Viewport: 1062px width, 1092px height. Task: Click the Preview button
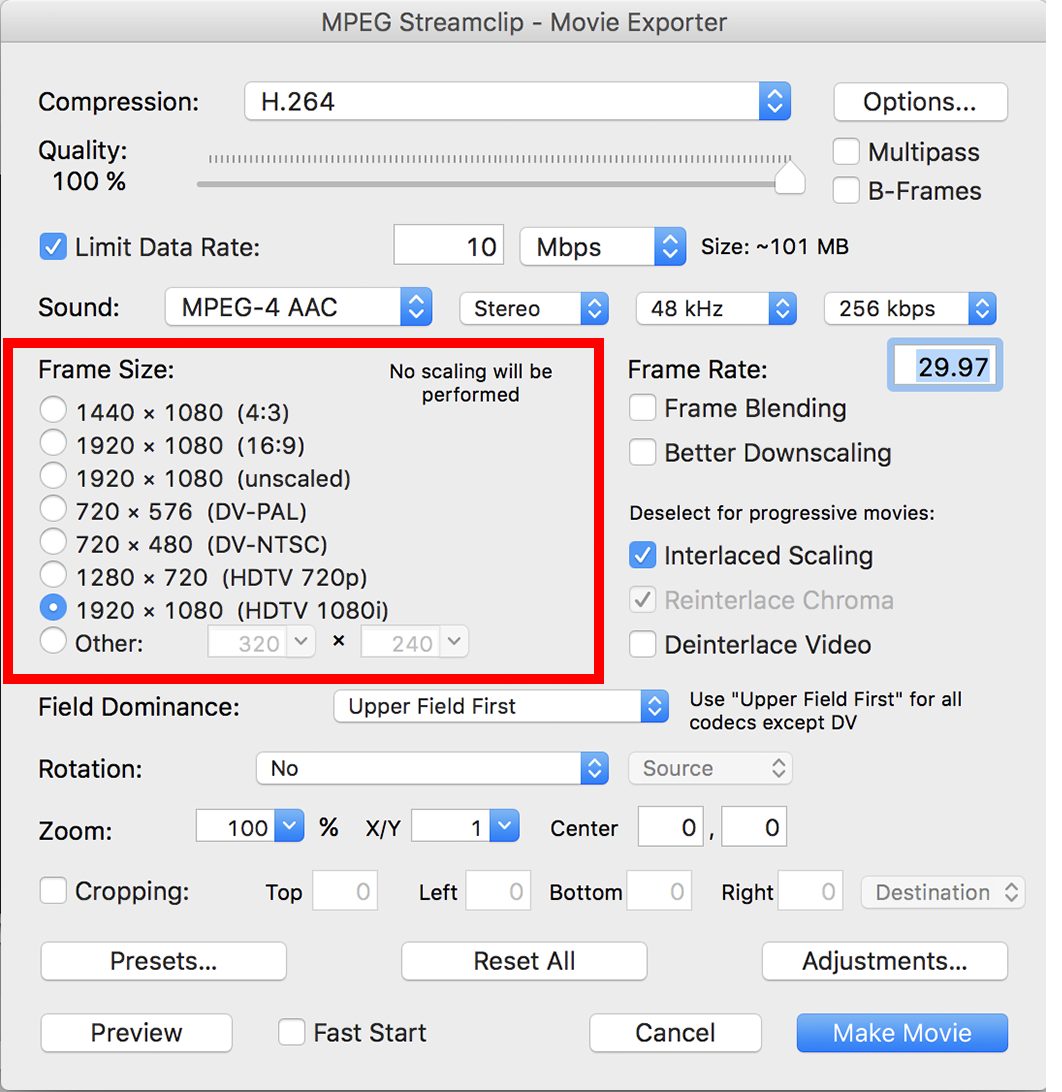pyautogui.click(x=136, y=1033)
